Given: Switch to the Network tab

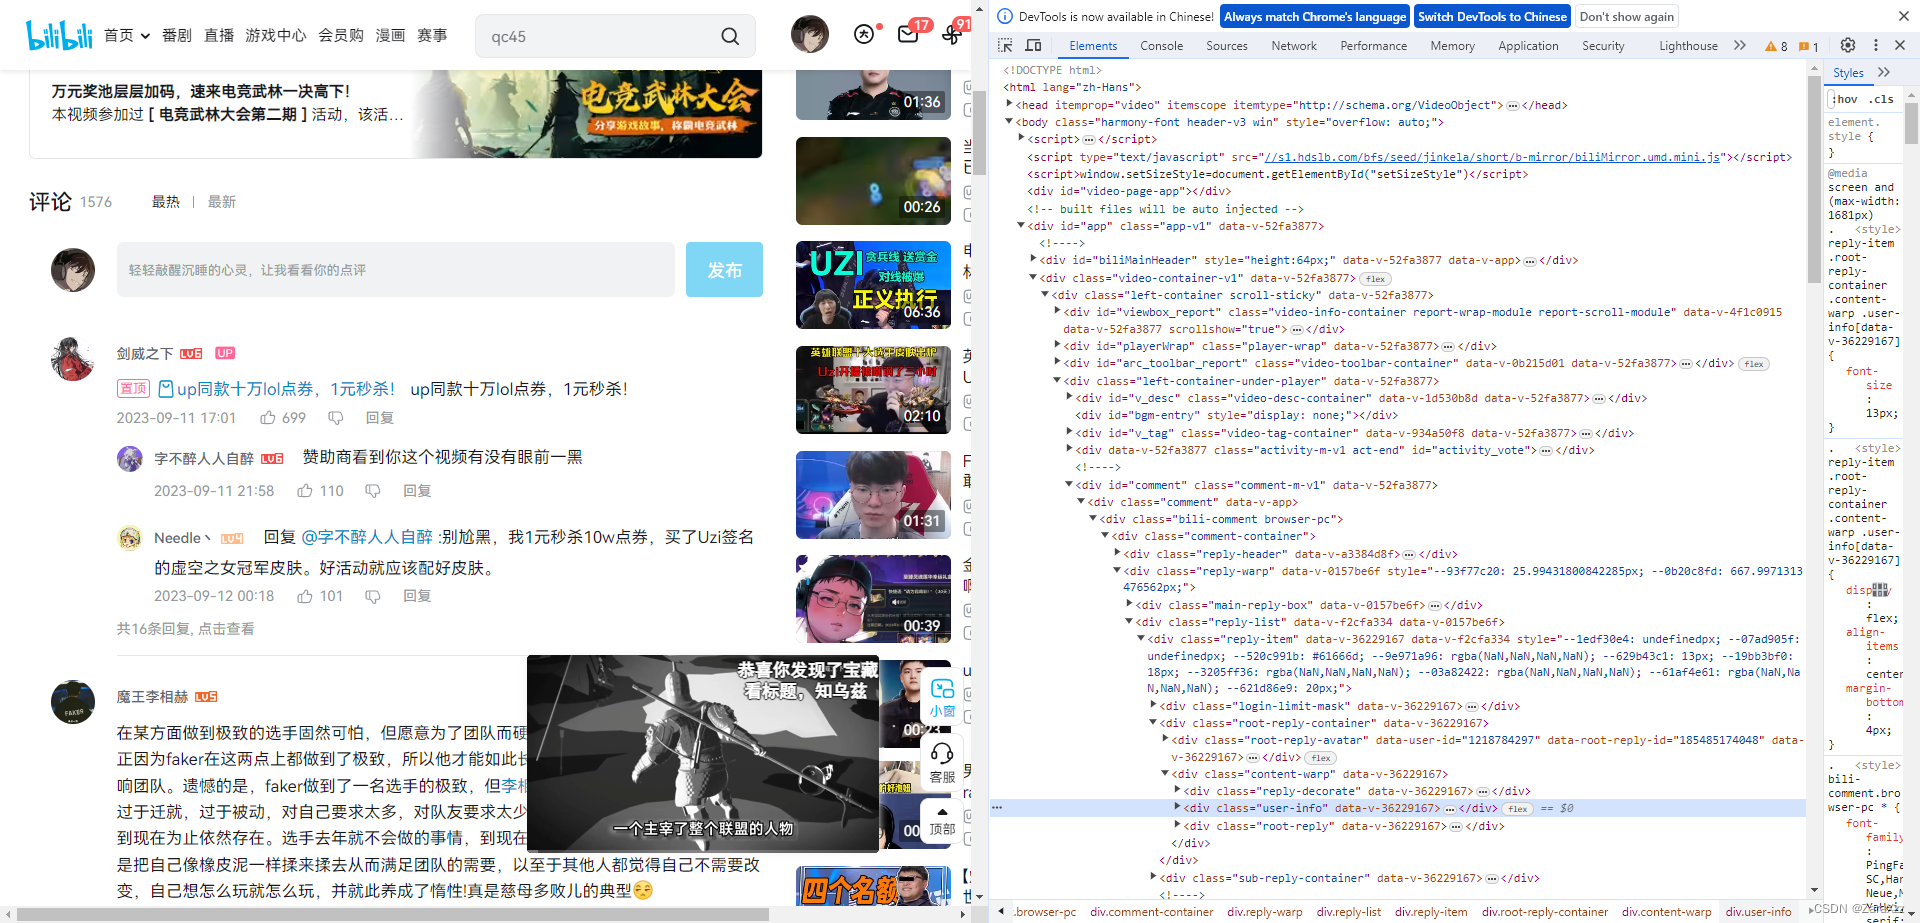Looking at the screenshot, I should pos(1293,45).
